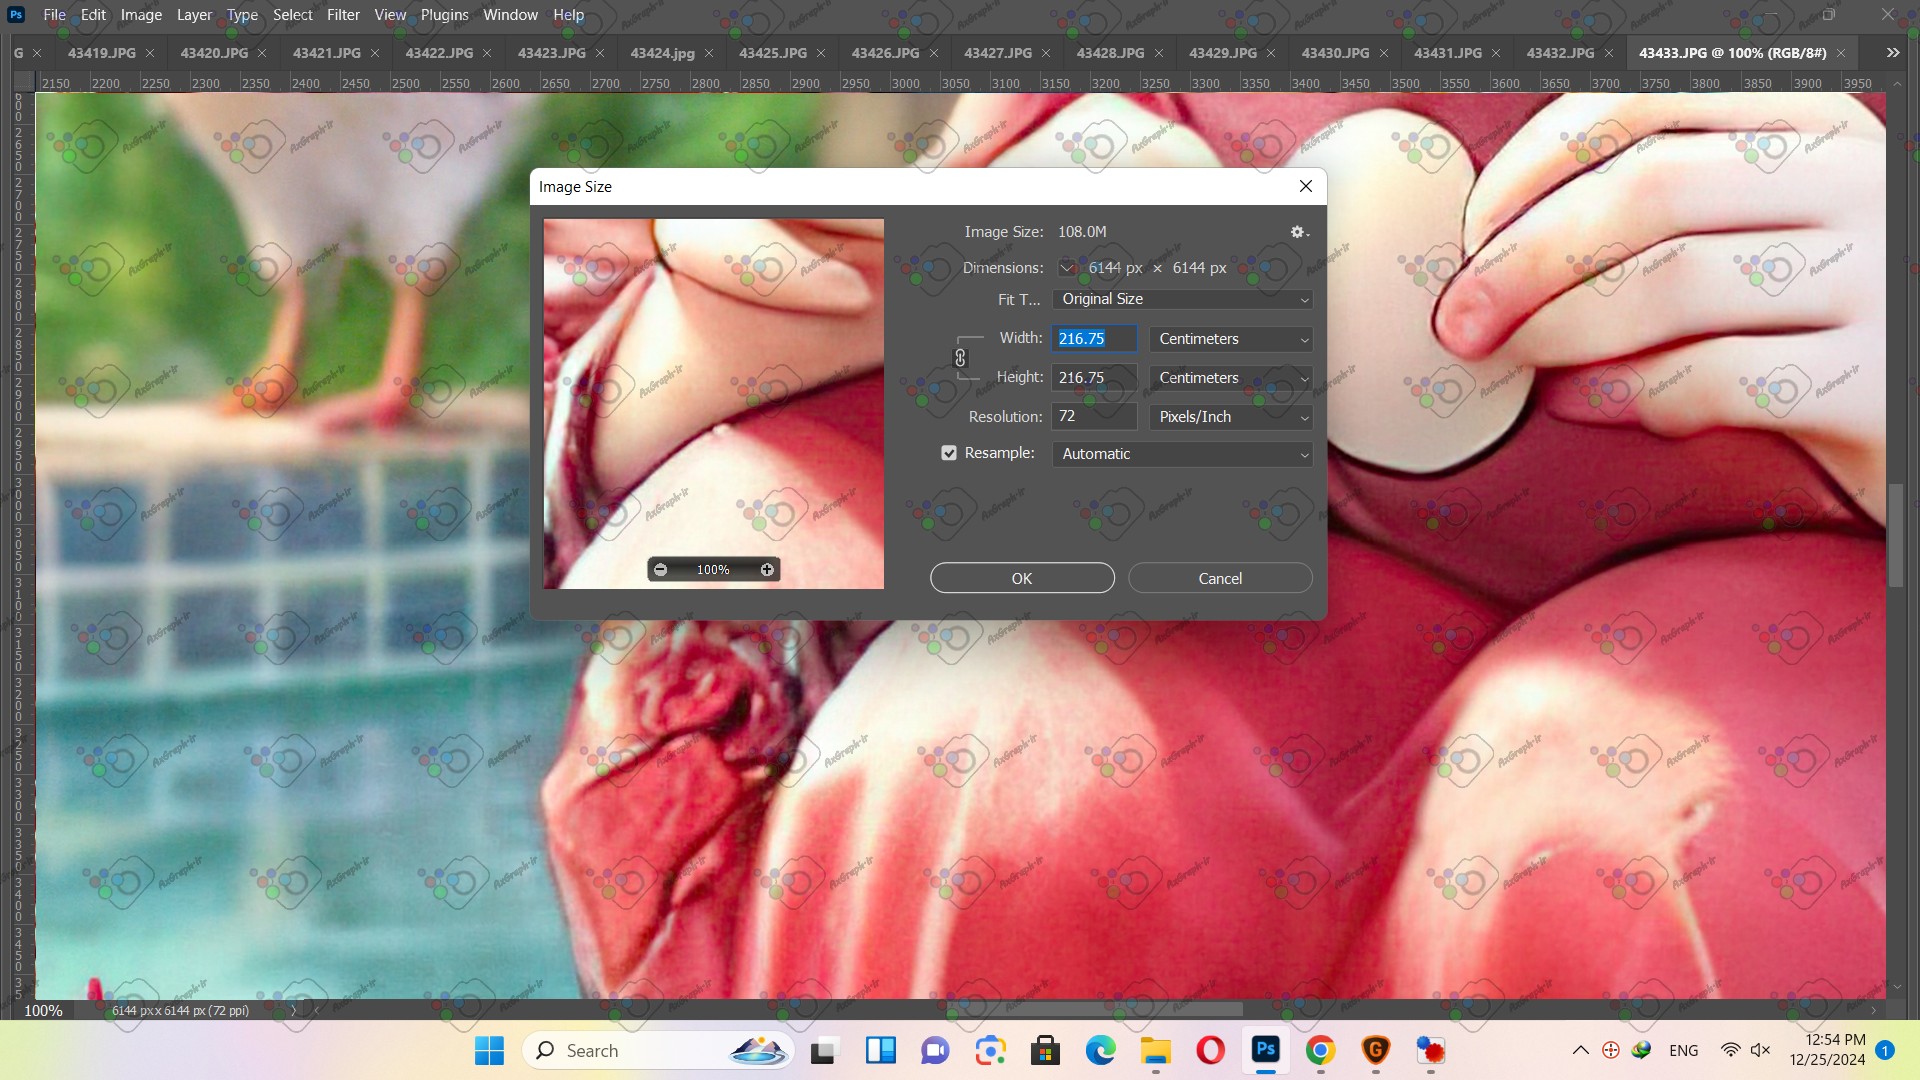The image size is (1920, 1080).
Task: Open Google Chrome from the taskbar
Action: click(1320, 1051)
